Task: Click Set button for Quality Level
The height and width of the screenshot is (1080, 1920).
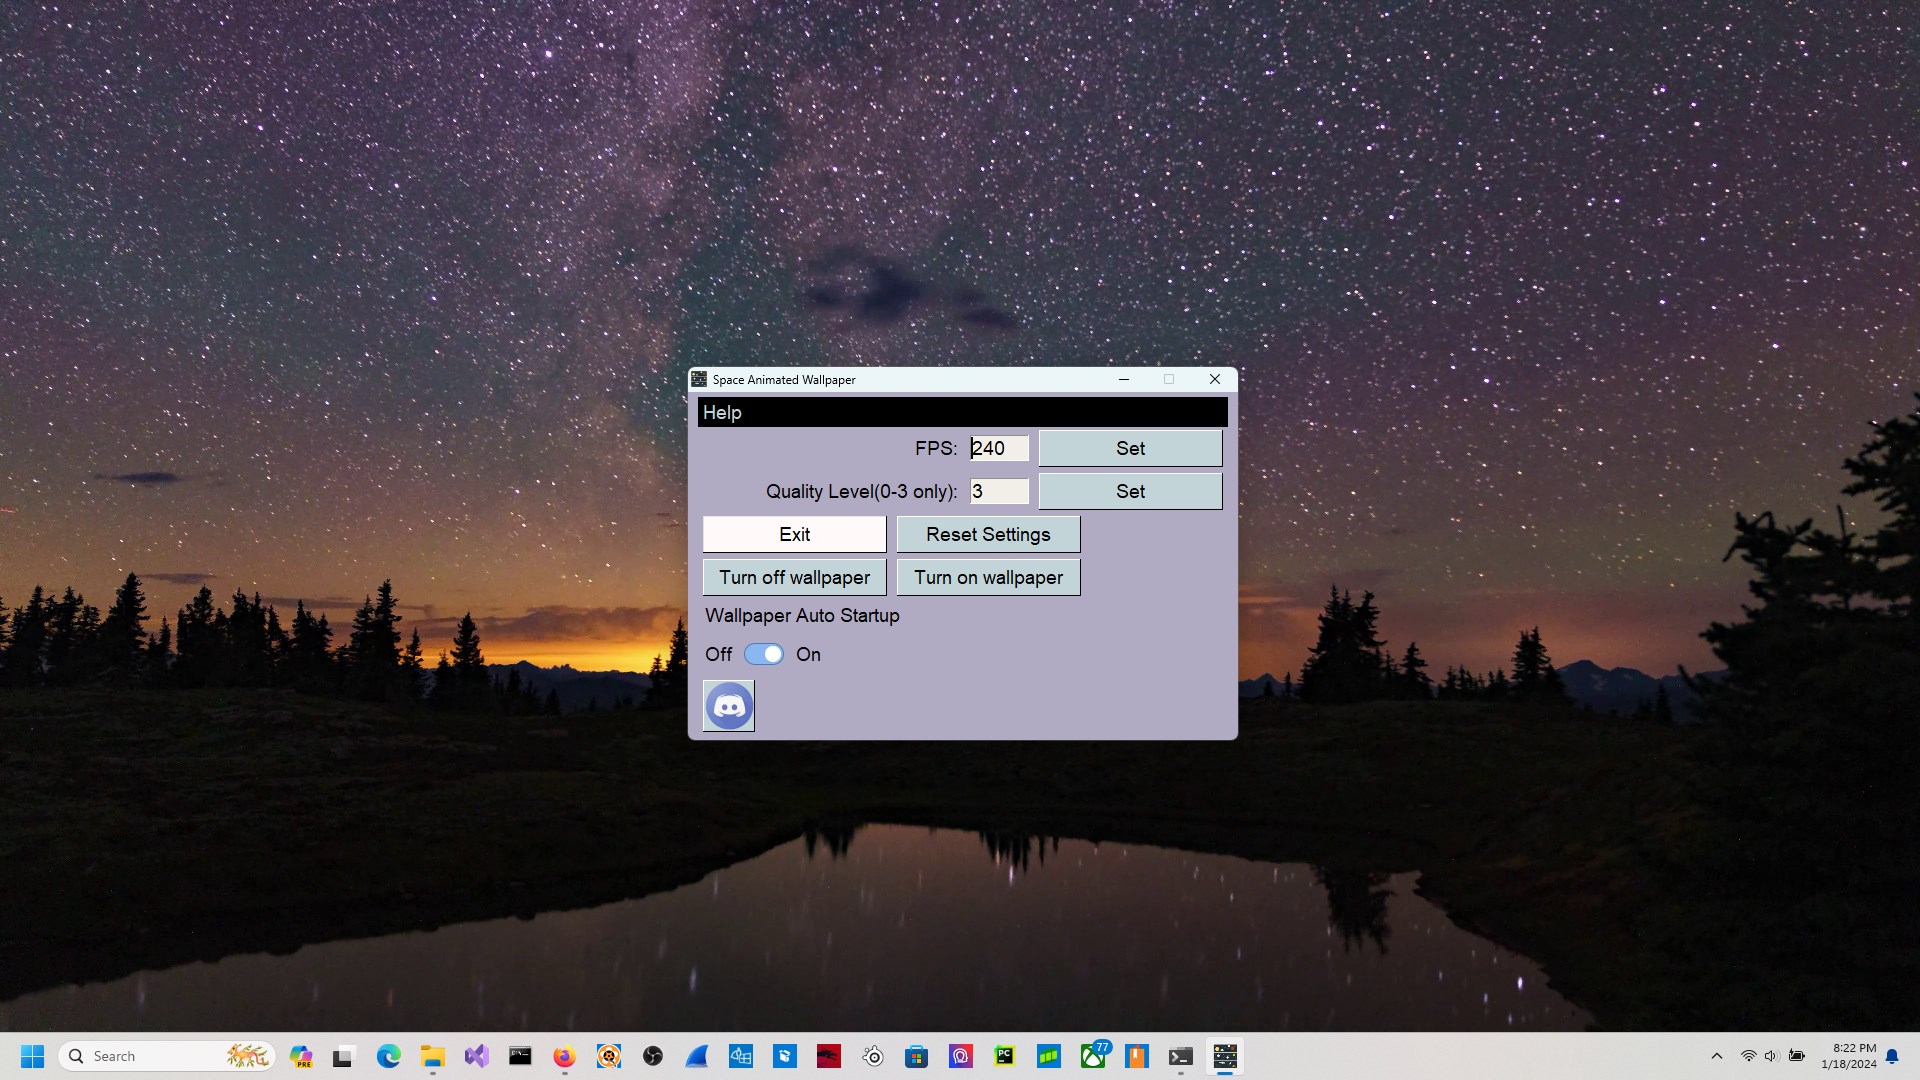Action: [1130, 491]
